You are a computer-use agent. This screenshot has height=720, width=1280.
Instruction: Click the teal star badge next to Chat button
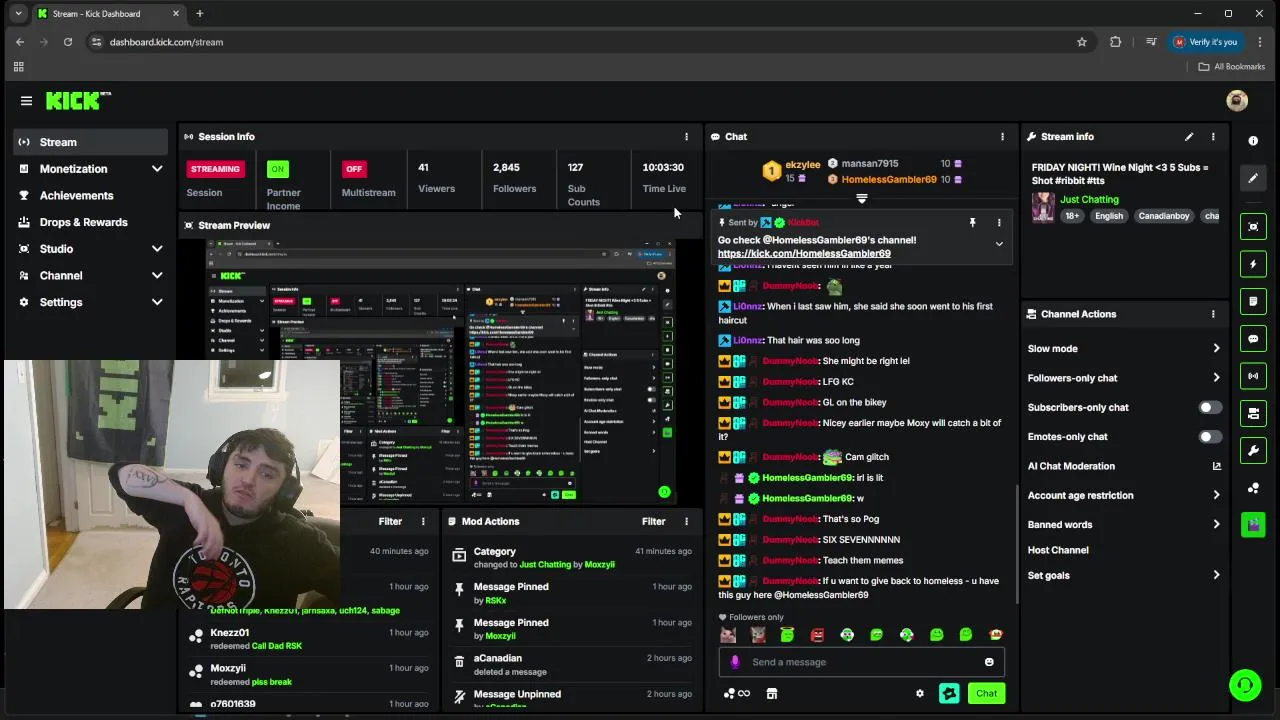point(949,693)
